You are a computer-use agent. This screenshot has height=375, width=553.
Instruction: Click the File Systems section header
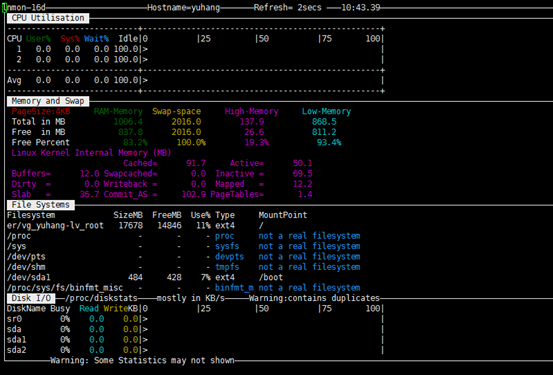pos(41,205)
